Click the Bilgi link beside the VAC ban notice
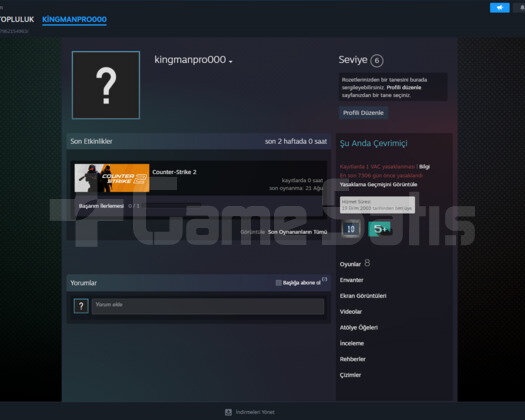 click(x=424, y=166)
